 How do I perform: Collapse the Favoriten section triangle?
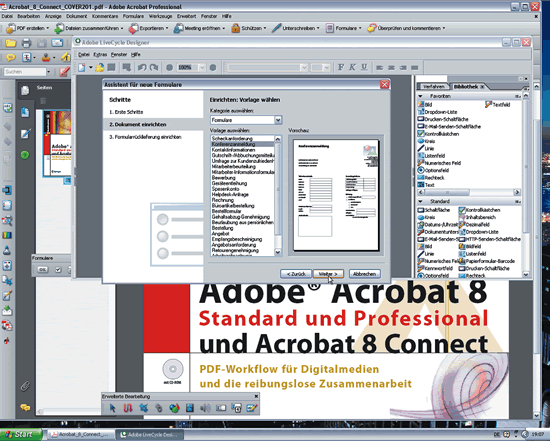[x=420, y=96]
